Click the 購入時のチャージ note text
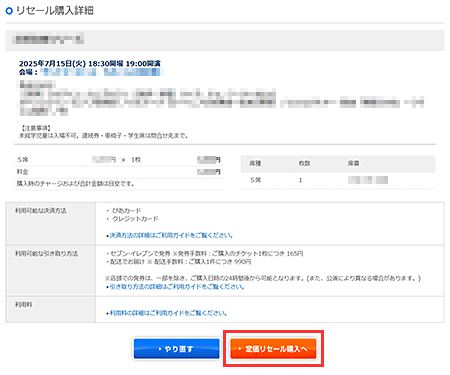The image size is (450, 375). [75, 184]
